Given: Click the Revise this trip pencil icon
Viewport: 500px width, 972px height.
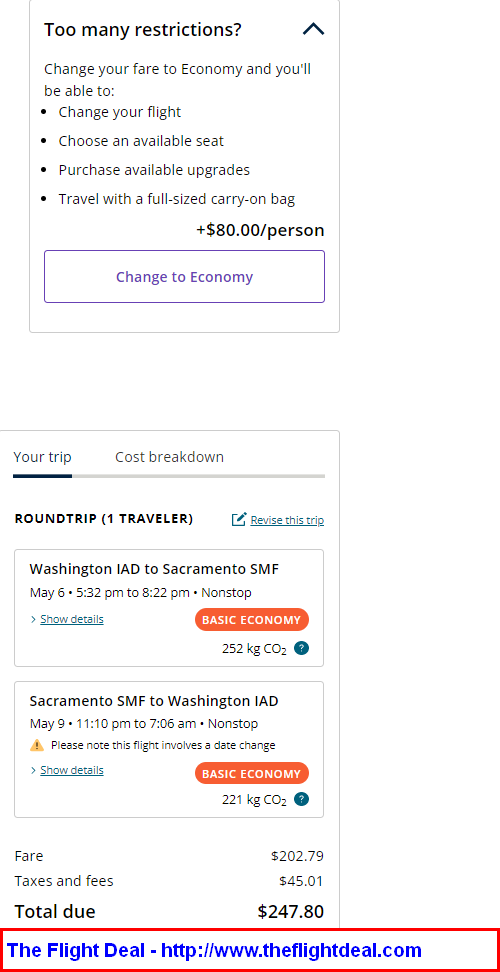Looking at the screenshot, I should [239, 519].
